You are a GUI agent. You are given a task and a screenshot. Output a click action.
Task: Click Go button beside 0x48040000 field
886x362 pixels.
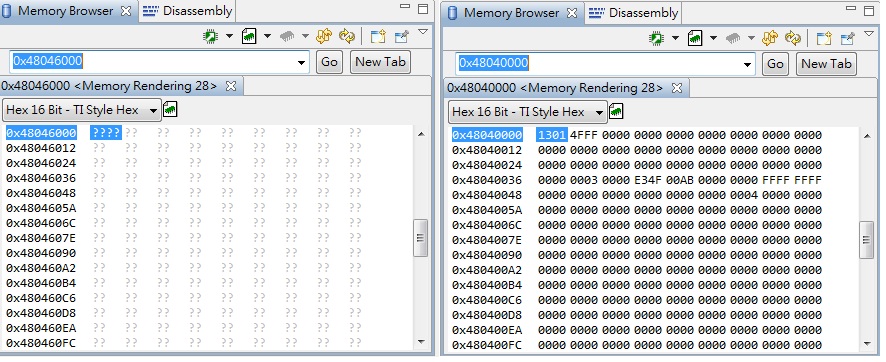point(775,64)
